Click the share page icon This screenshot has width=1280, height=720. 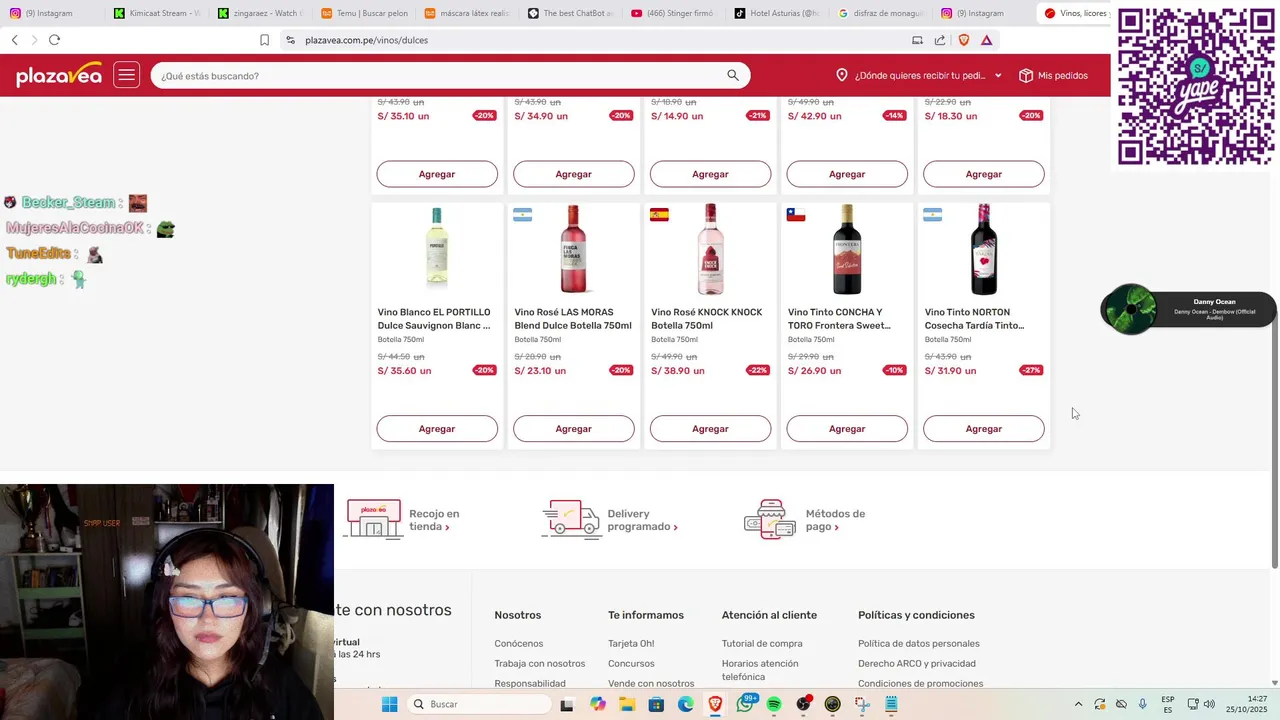point(940,40)
